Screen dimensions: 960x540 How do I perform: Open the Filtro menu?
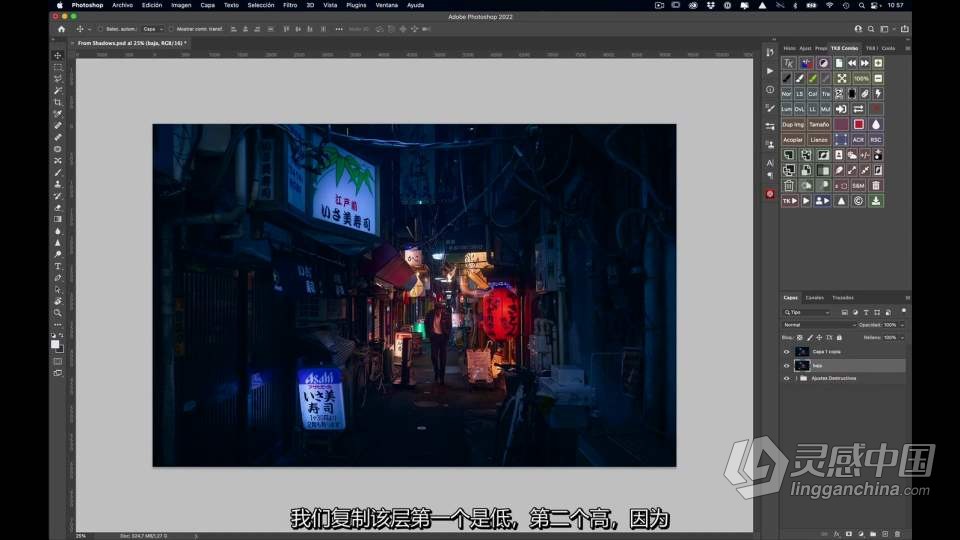290,5
